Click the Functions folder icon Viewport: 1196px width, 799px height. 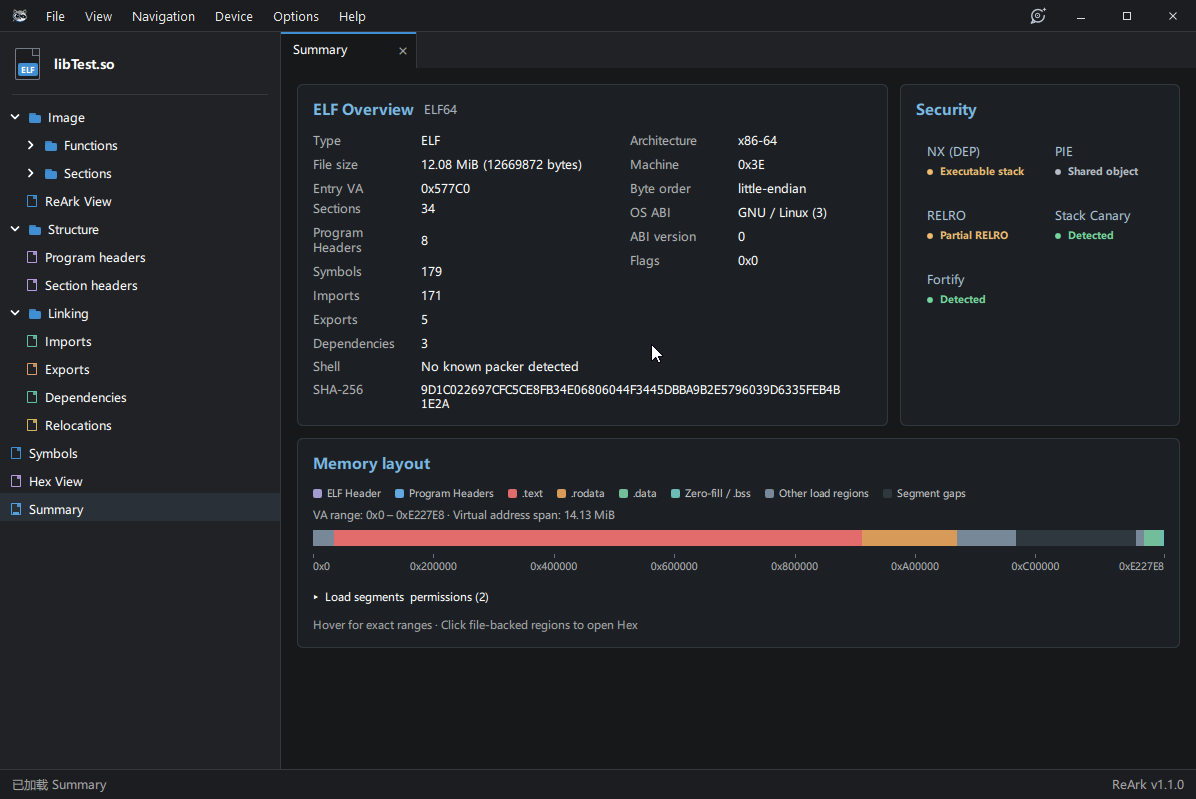coord(51,146)
